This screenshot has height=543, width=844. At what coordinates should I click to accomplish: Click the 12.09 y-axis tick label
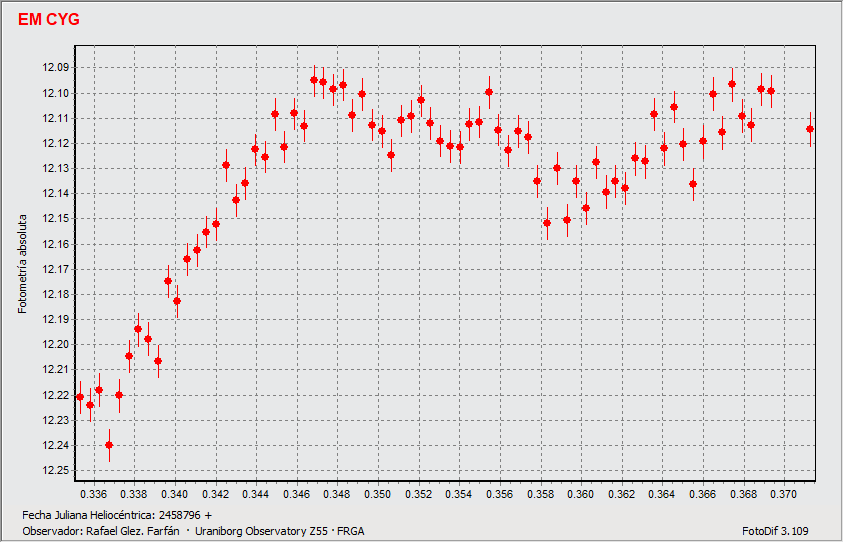point(55,68)
